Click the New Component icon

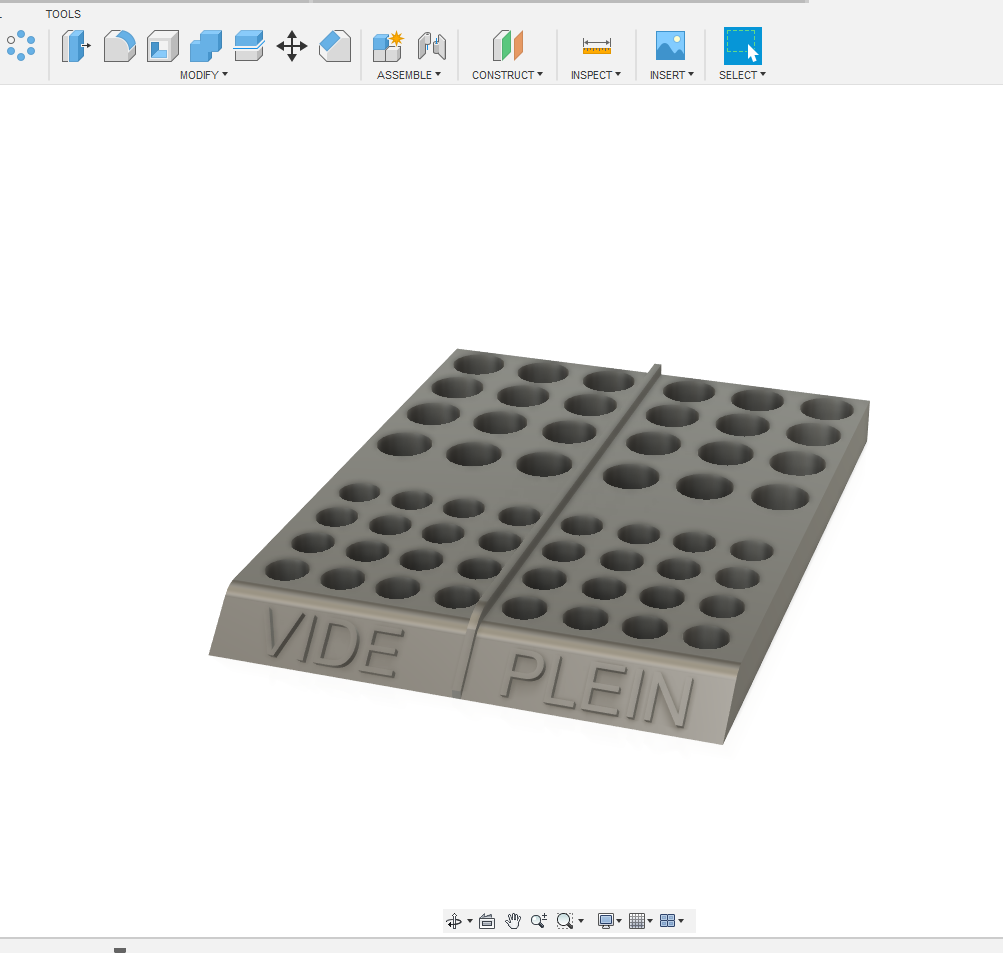point(388,46)
